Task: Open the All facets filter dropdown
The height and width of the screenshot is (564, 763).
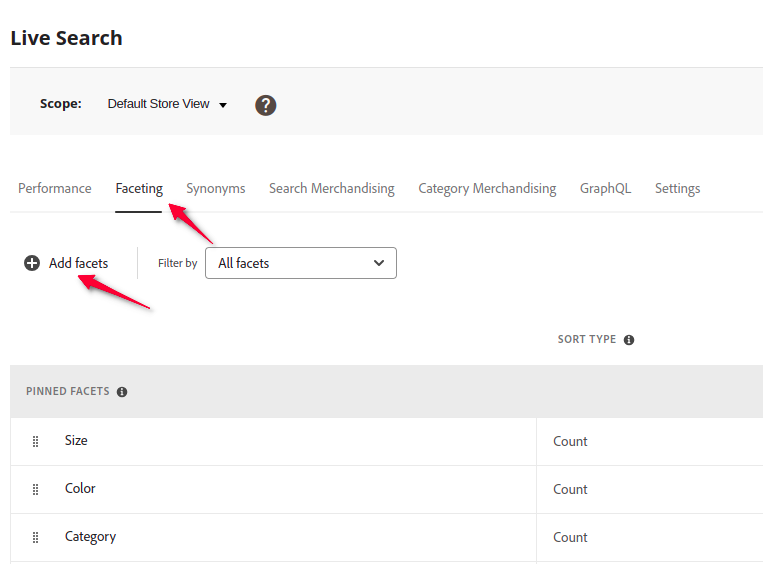Action: [301, 263]
